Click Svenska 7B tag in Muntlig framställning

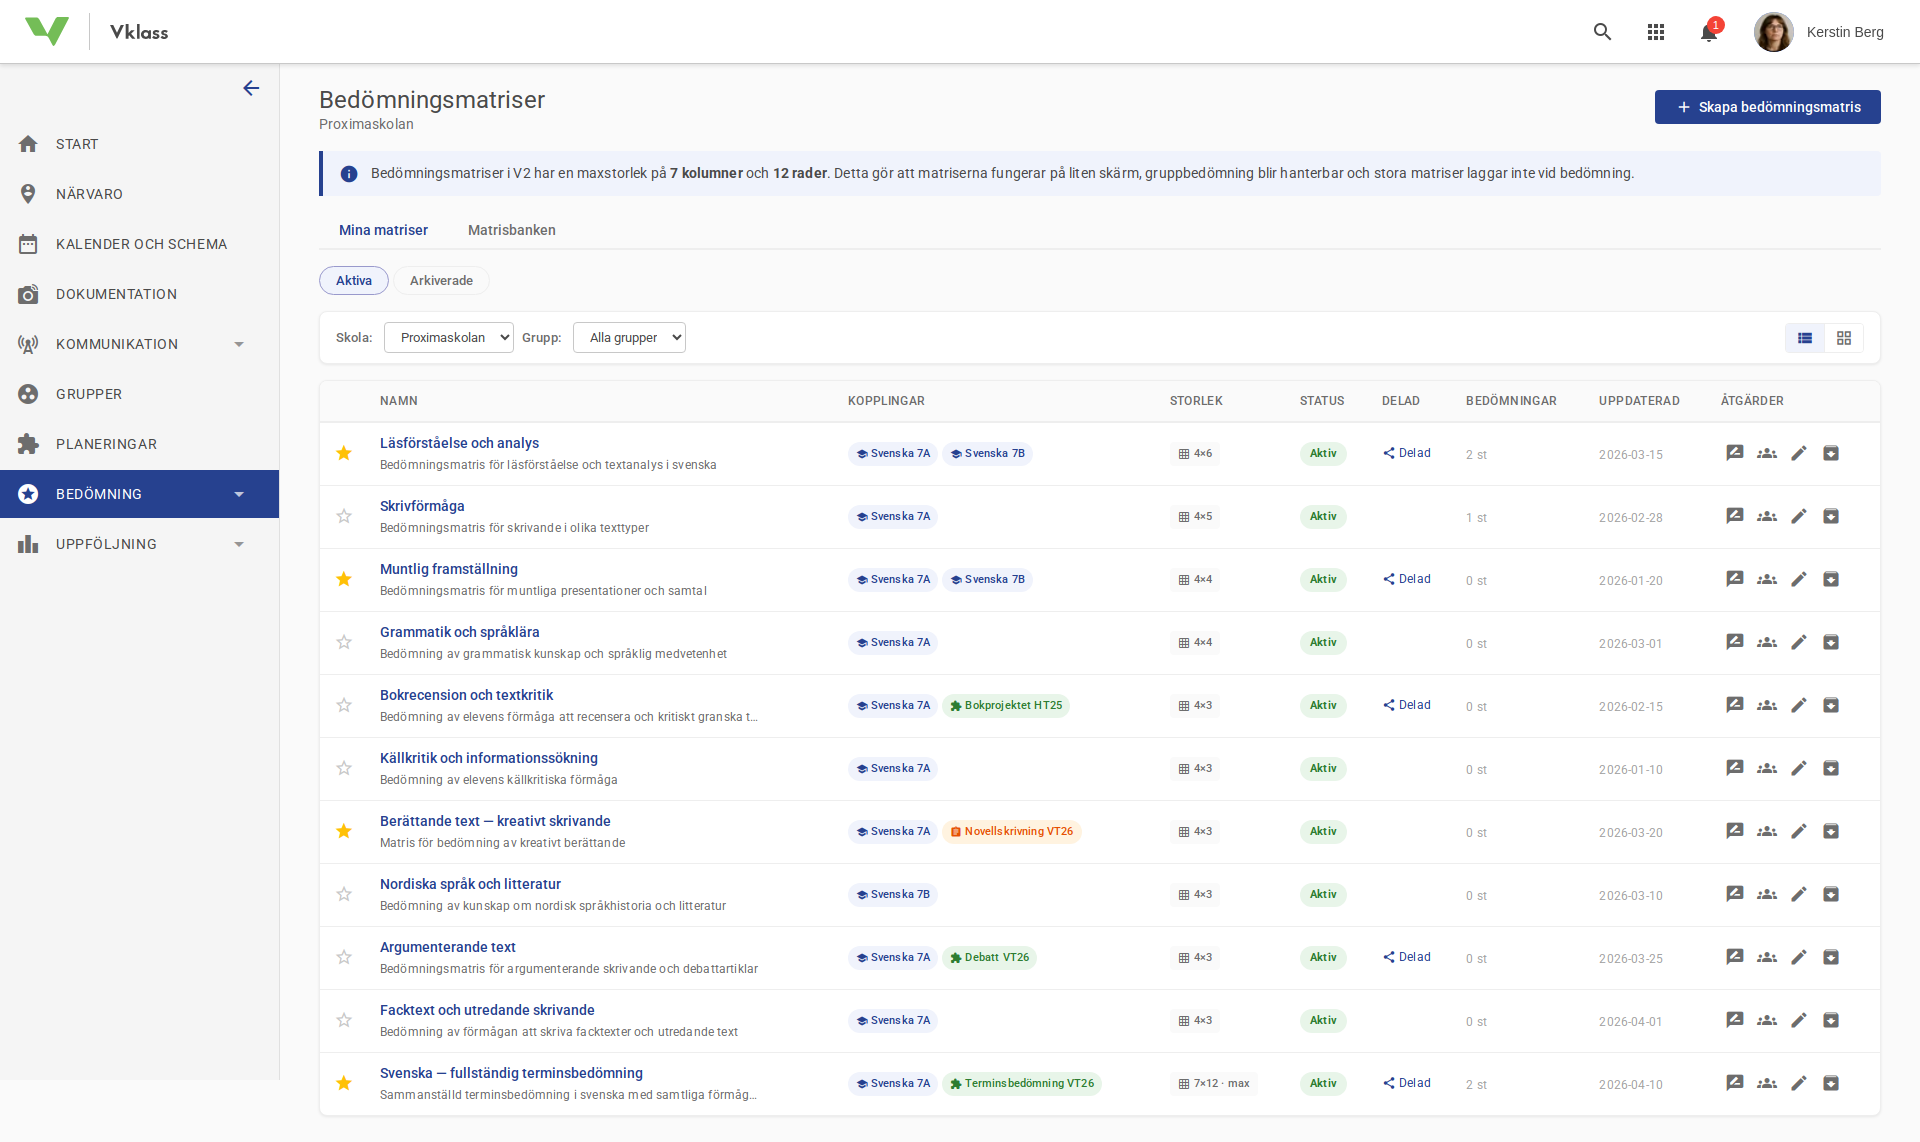[x=987, y=579]
